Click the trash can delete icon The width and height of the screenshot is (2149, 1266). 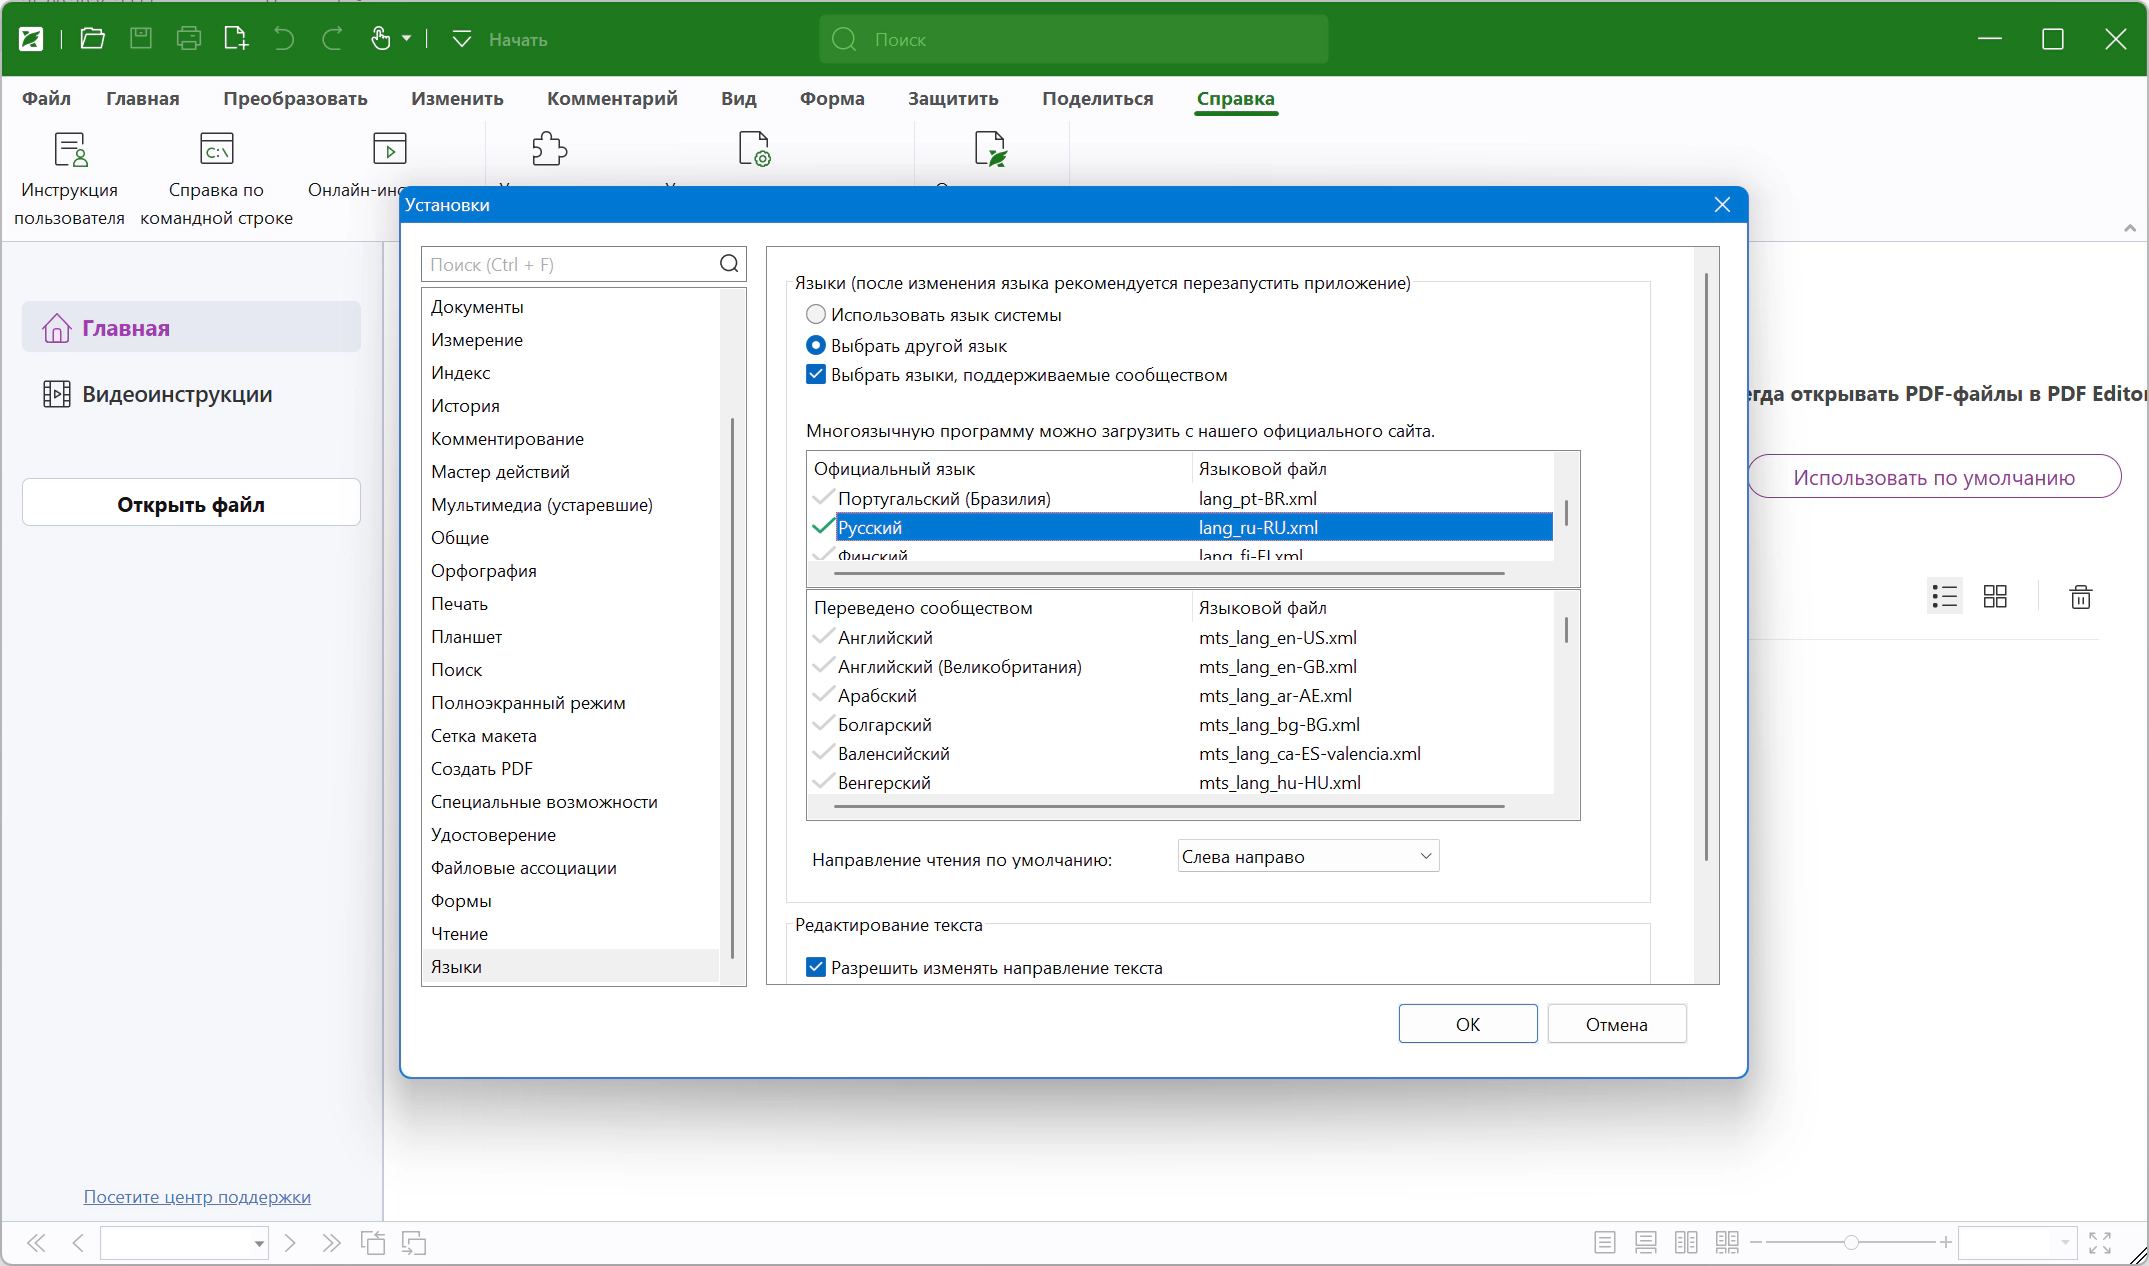coord(2081,597)
